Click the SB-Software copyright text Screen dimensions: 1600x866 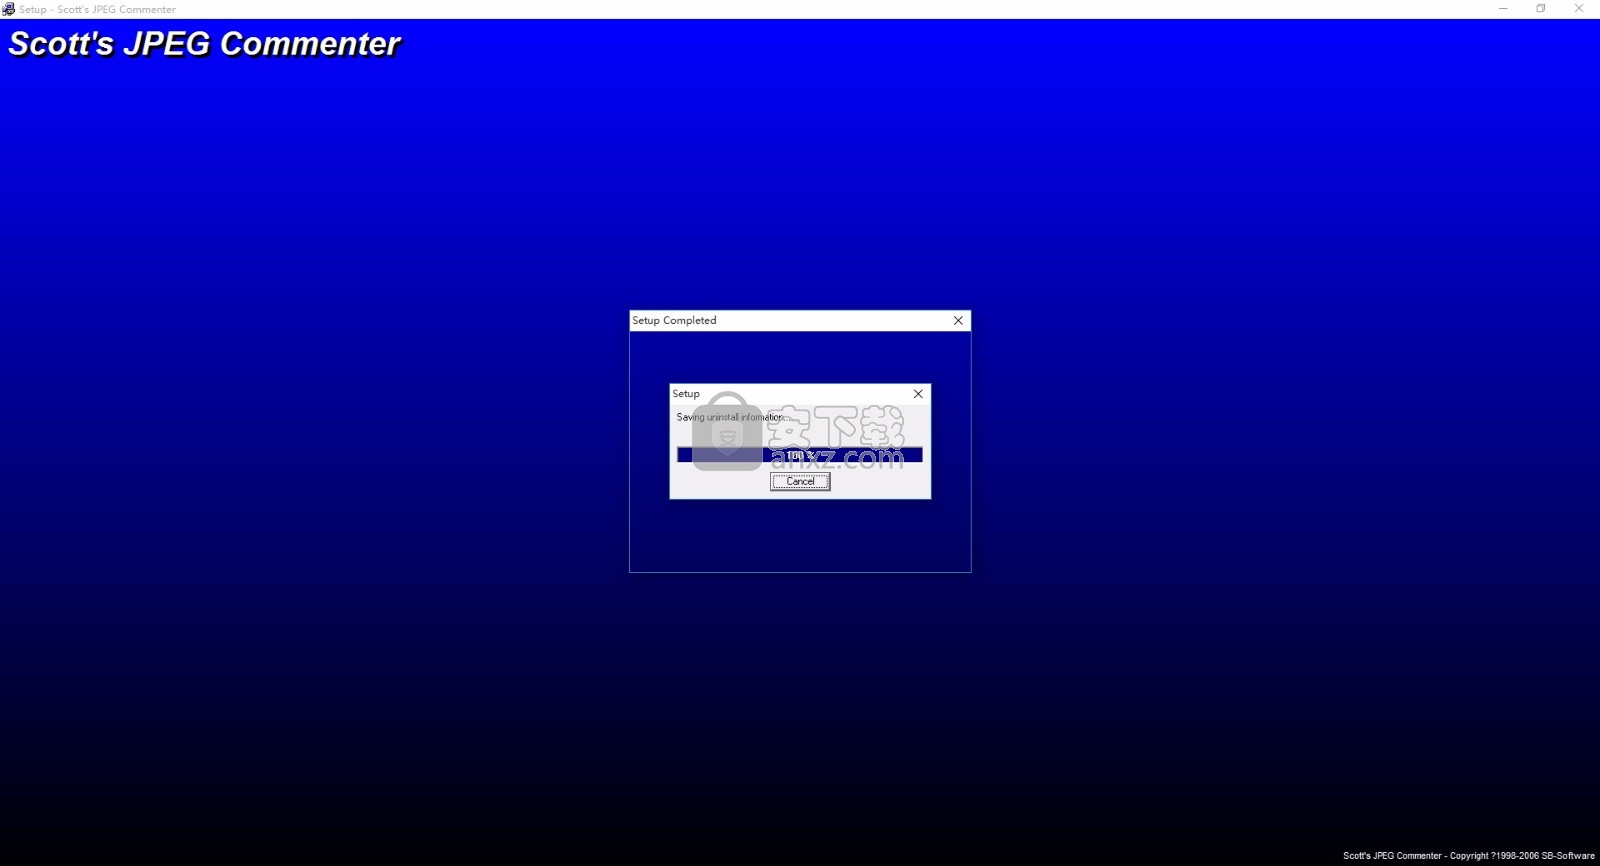(1468, 856)
